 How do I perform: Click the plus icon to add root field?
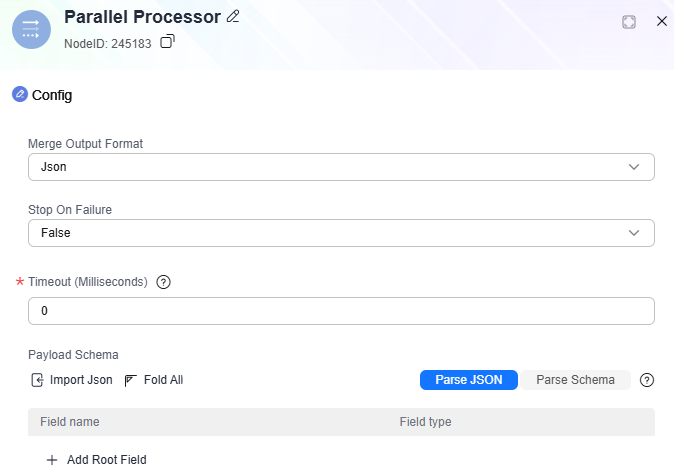(x=52, y=460)
